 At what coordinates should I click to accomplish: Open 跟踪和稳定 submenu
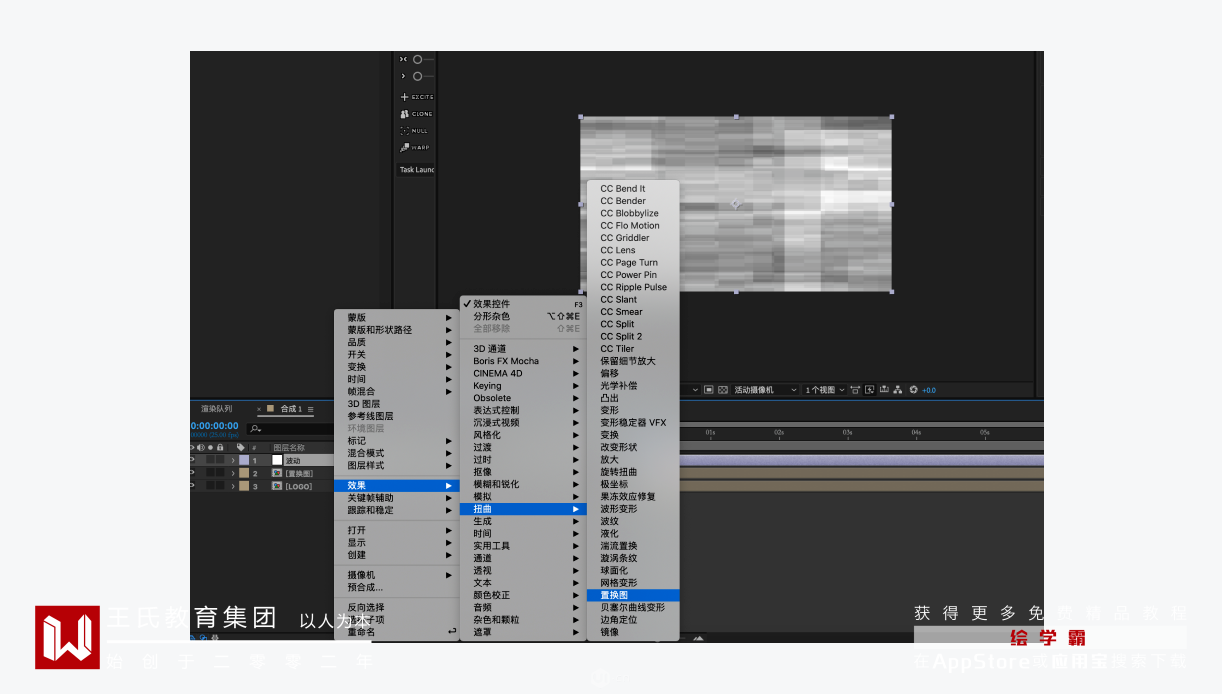pos(397,510)
